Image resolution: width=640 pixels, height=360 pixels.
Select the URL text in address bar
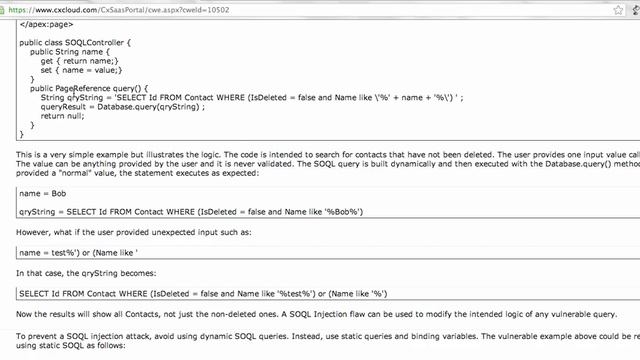click(119, 10)
